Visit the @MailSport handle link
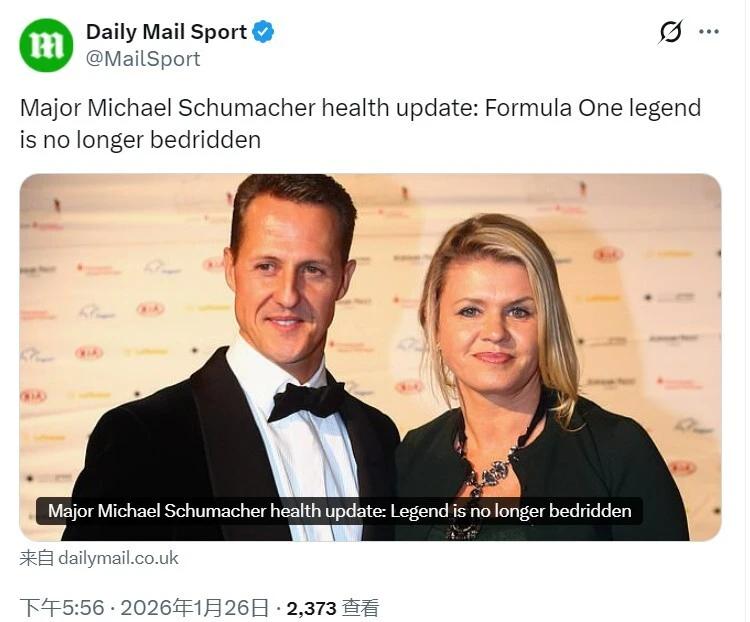The image size is (750, 622). [x=143, y=59]
